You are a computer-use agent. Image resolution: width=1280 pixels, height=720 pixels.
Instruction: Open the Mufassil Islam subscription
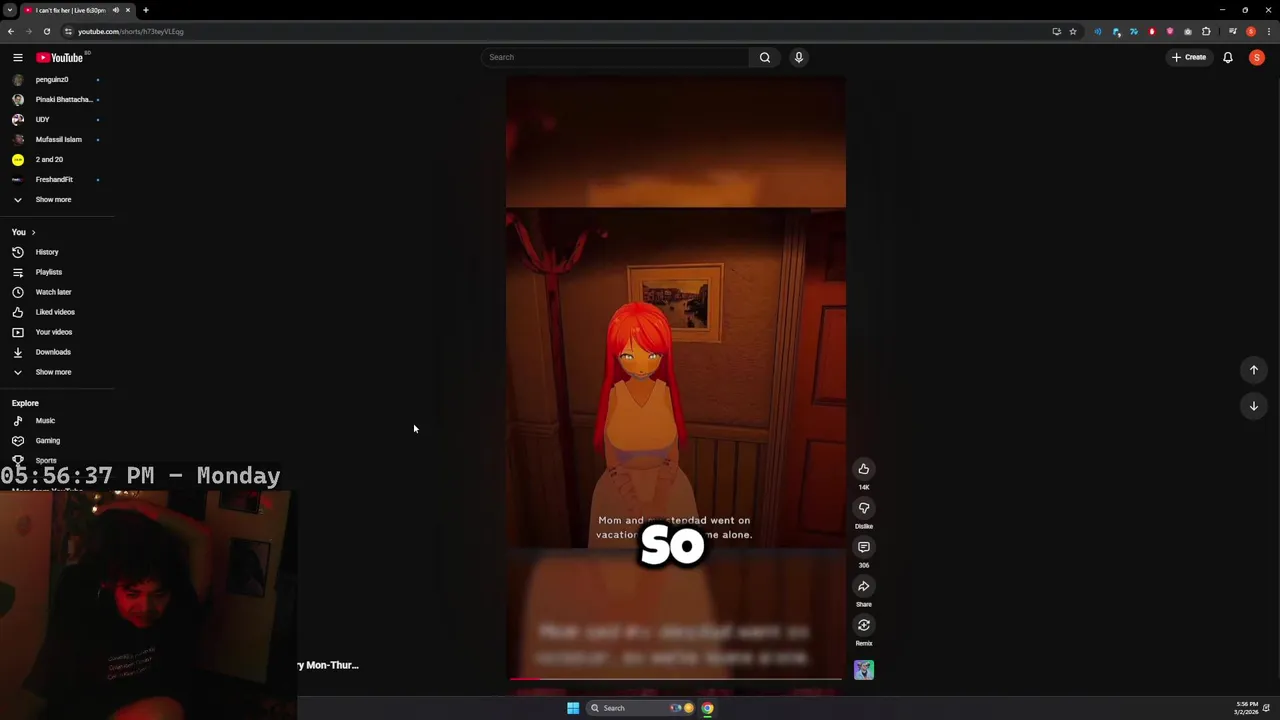click(x=58, y=139)
